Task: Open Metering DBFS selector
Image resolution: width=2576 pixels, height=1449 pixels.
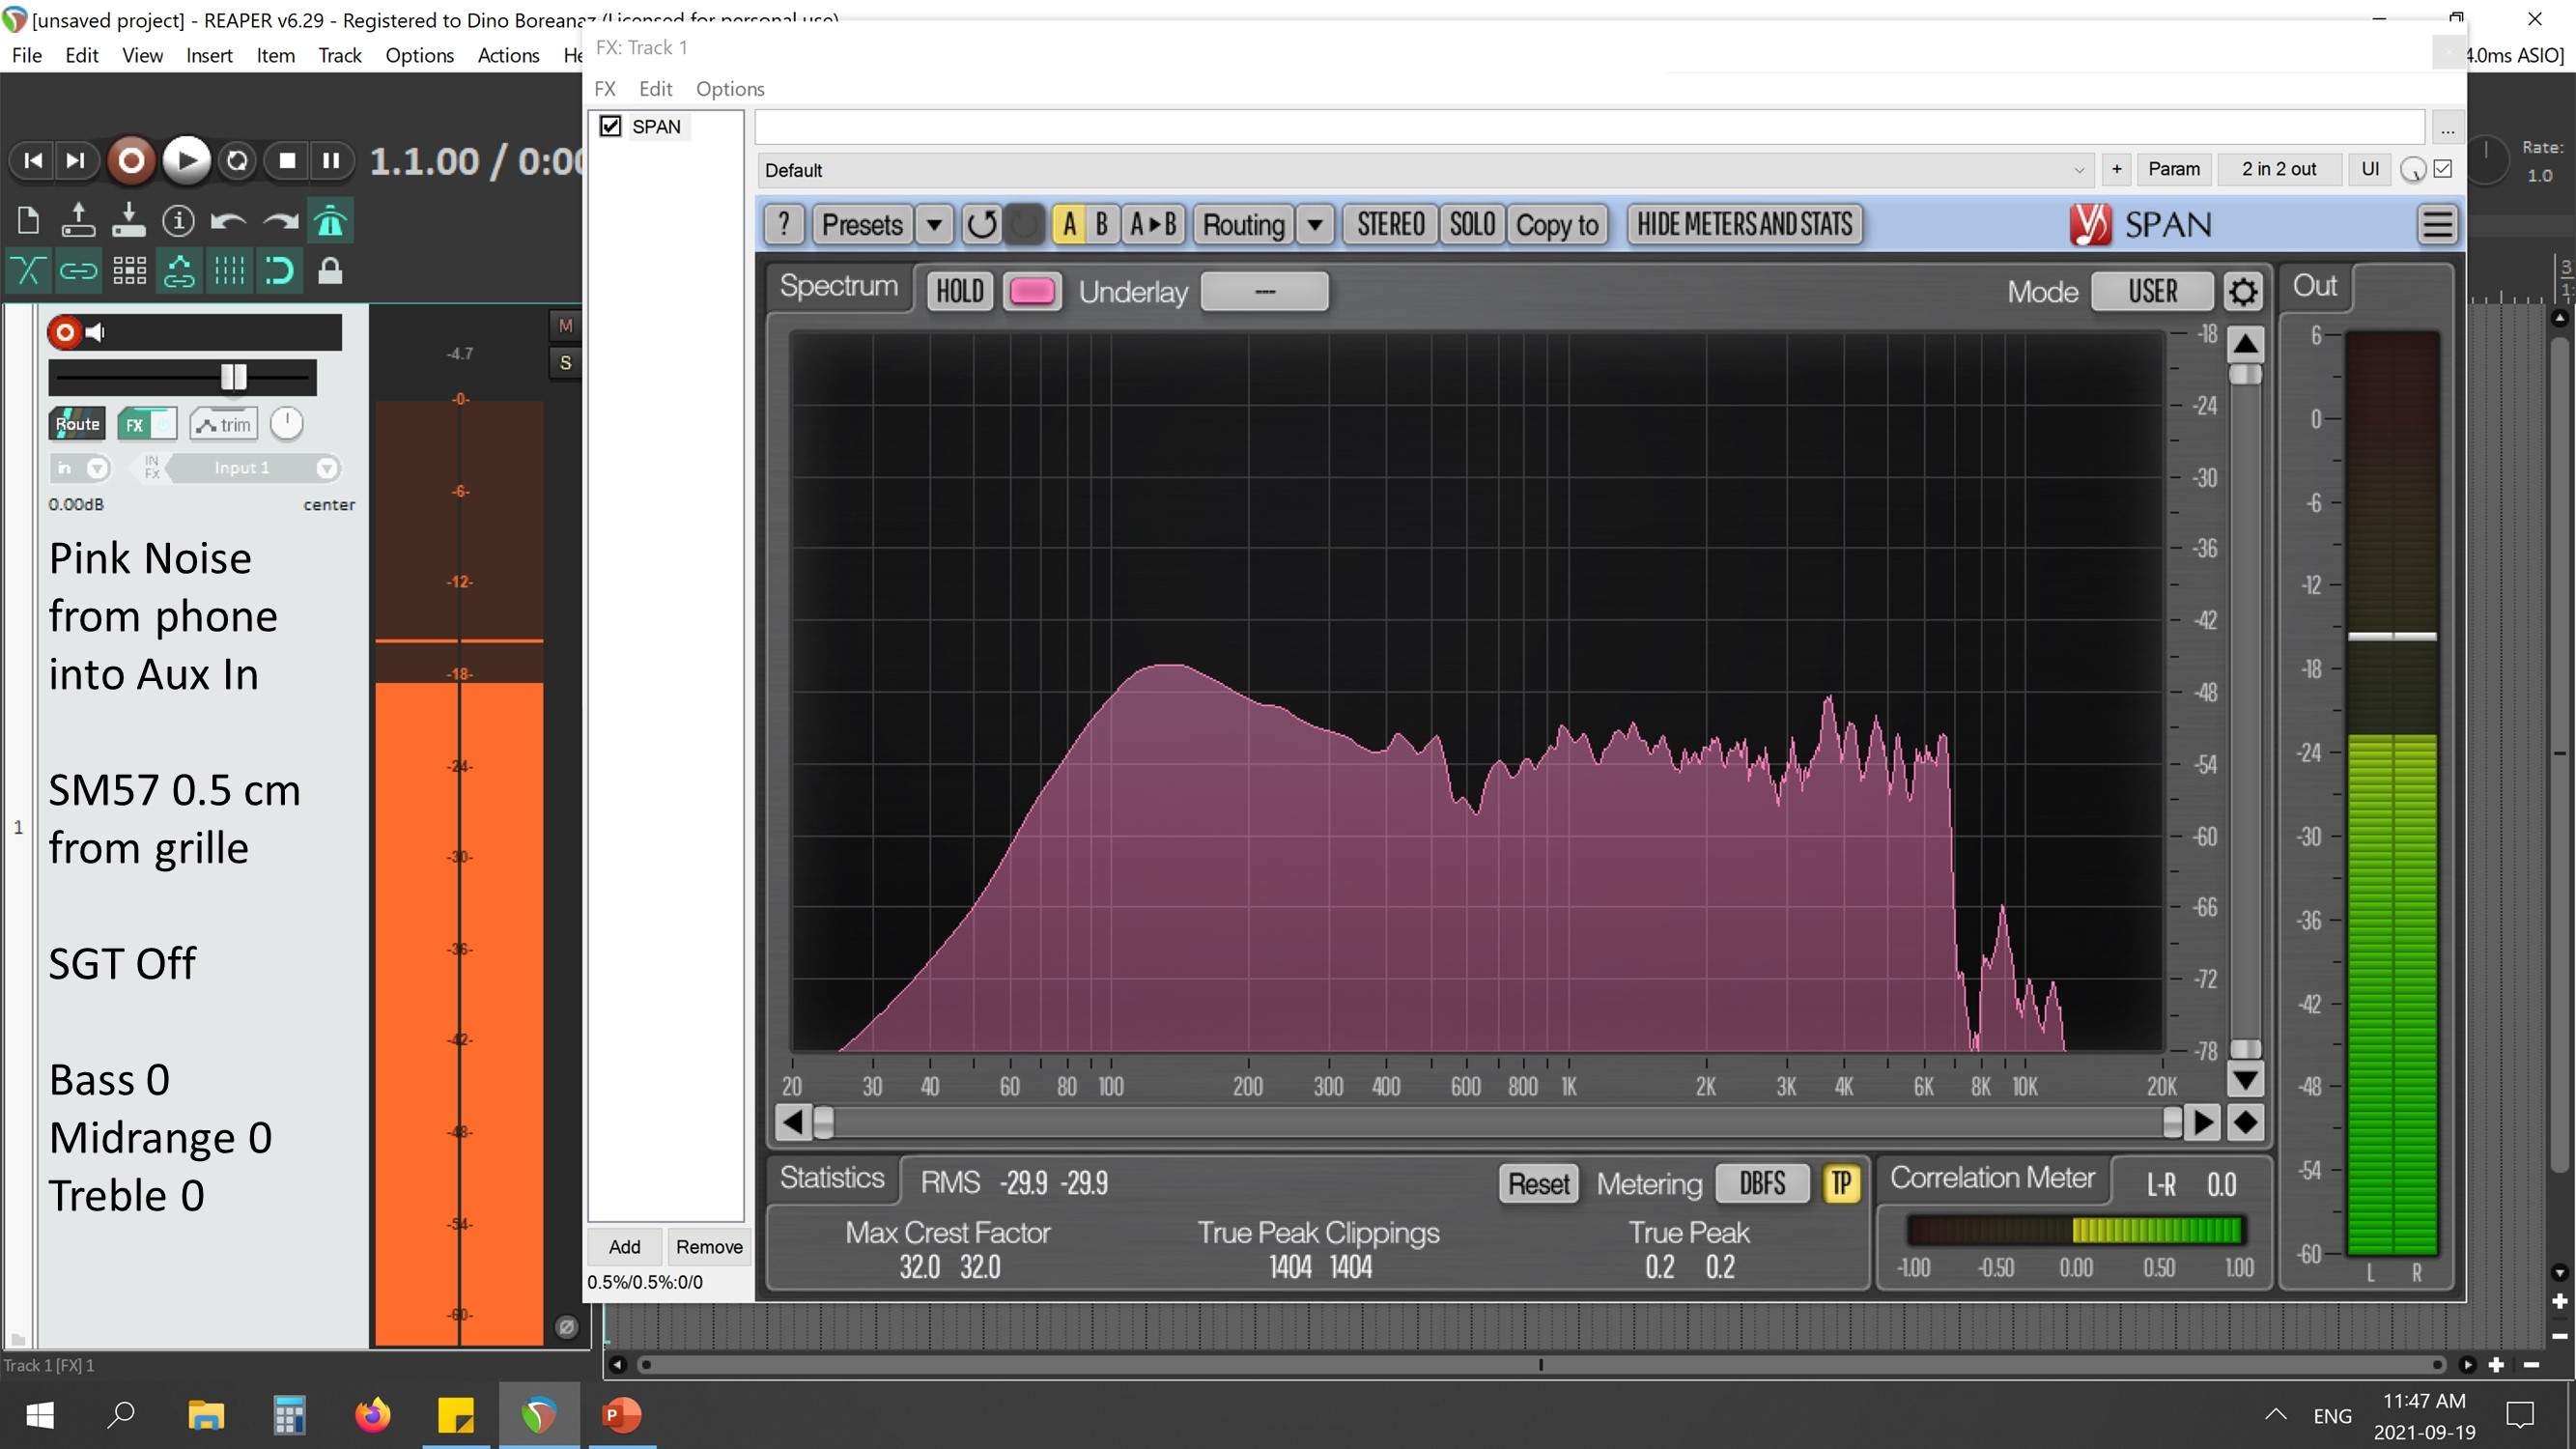Action: [x=1762, y=1185]
